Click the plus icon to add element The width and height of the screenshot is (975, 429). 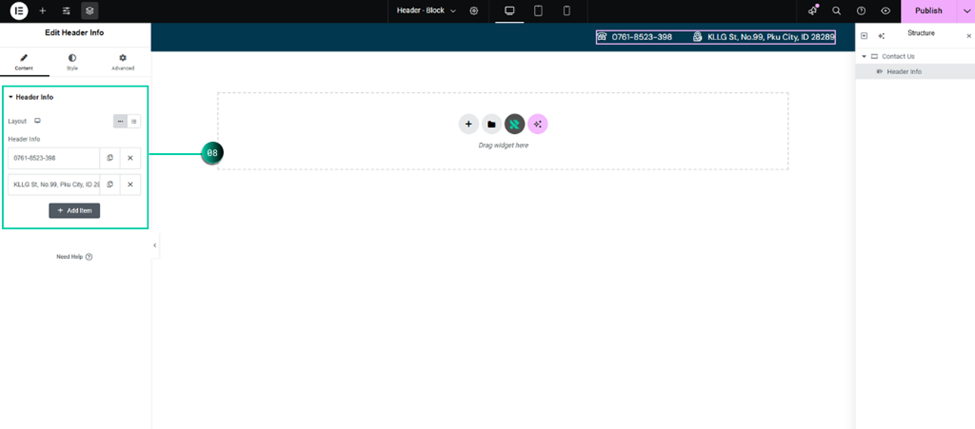click(x=42, y=11)
